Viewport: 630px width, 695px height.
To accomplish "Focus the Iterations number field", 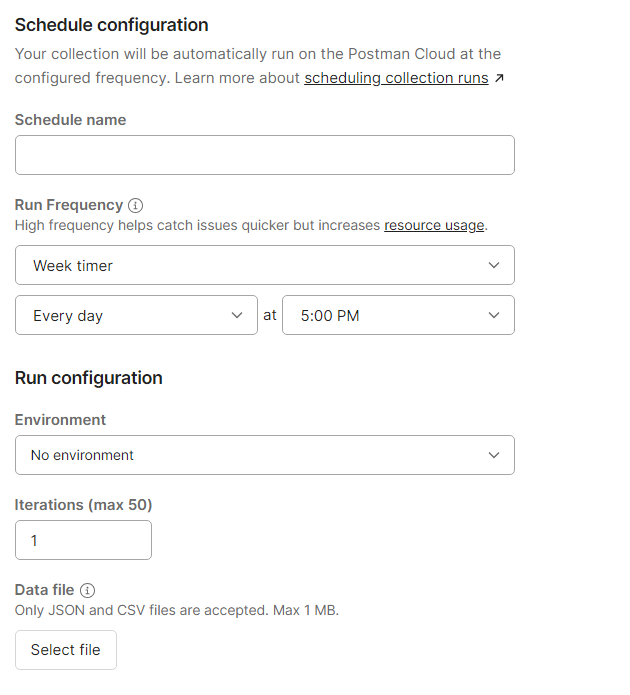I will pyautogui.click(x=83, y=540).
